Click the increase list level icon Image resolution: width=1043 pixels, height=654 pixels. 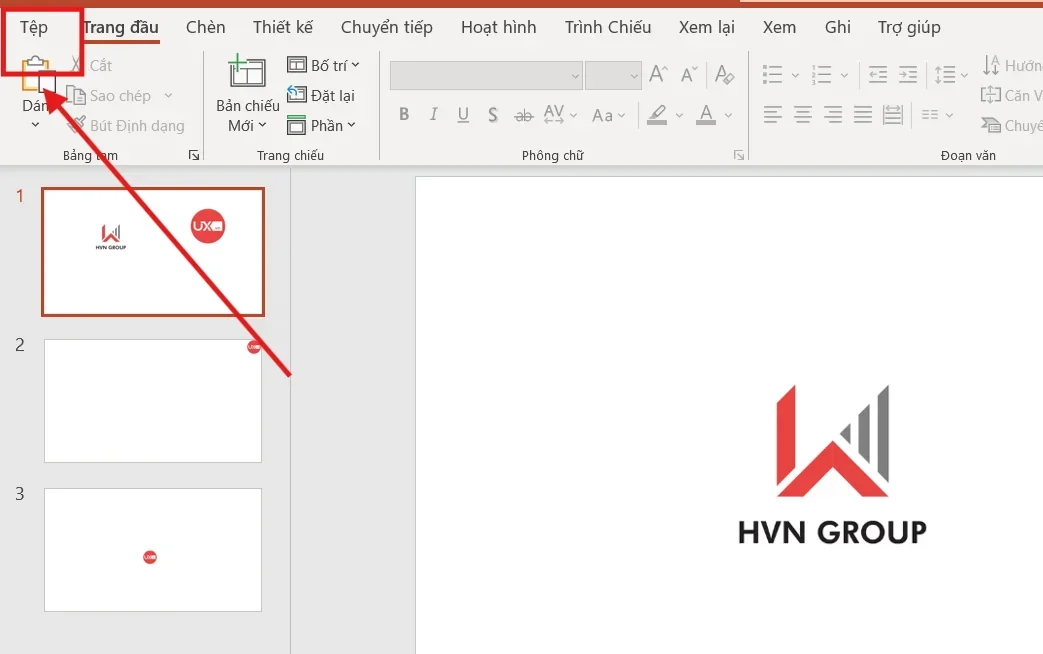[x=907, y=74]
